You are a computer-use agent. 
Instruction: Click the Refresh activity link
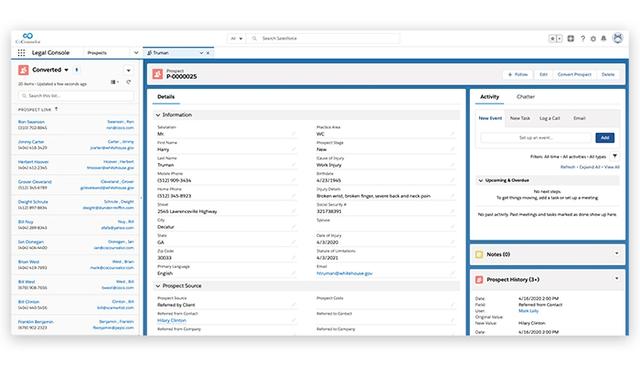coord(567,167)
